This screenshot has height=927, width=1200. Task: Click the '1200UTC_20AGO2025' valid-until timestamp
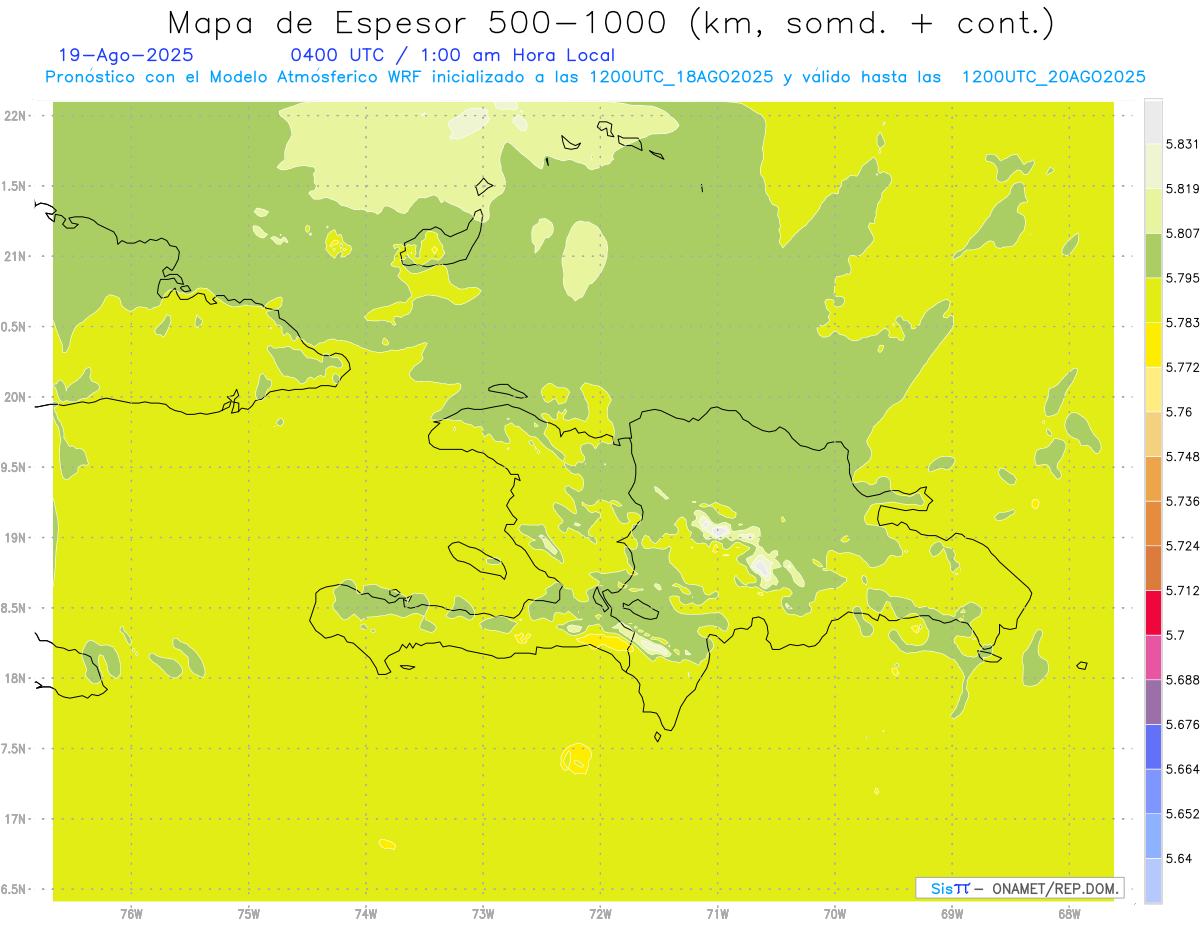1053,77
